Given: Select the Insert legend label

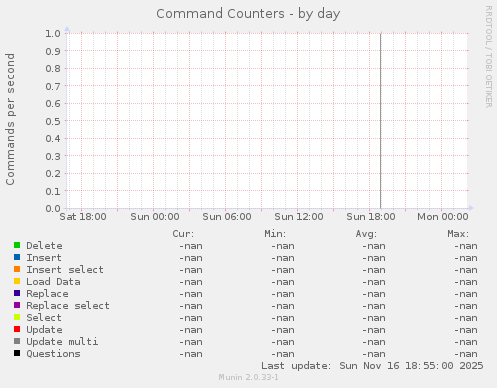Looking at the screenshot, I should click(44, 258).
